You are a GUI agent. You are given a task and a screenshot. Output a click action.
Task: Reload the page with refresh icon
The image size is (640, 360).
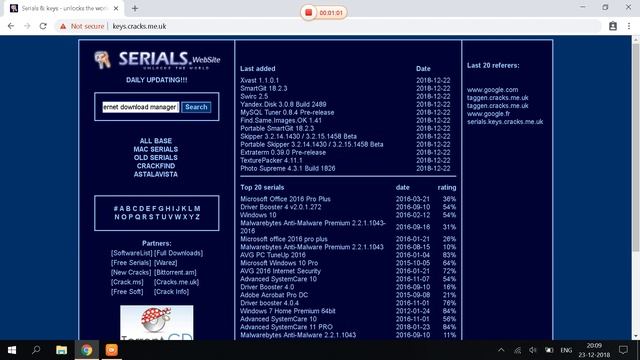(x=43, y=26)
